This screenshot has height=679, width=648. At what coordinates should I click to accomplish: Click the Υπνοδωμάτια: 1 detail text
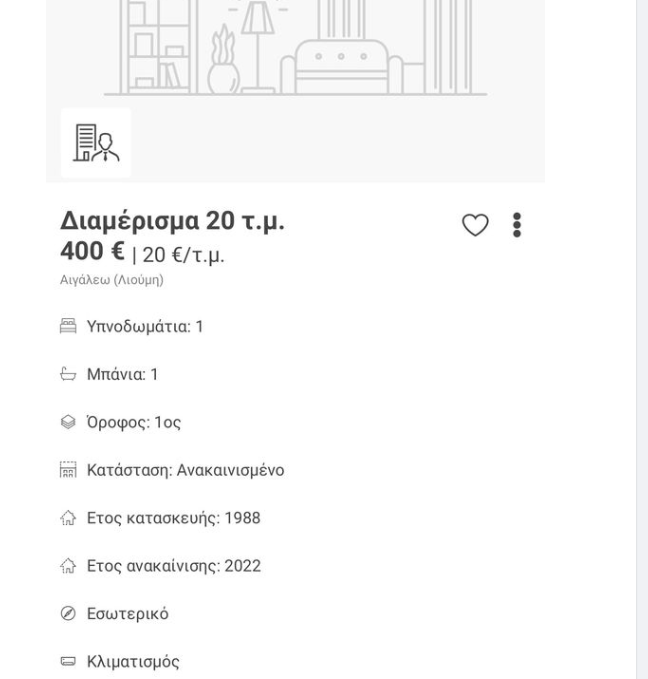click(145, 326)
